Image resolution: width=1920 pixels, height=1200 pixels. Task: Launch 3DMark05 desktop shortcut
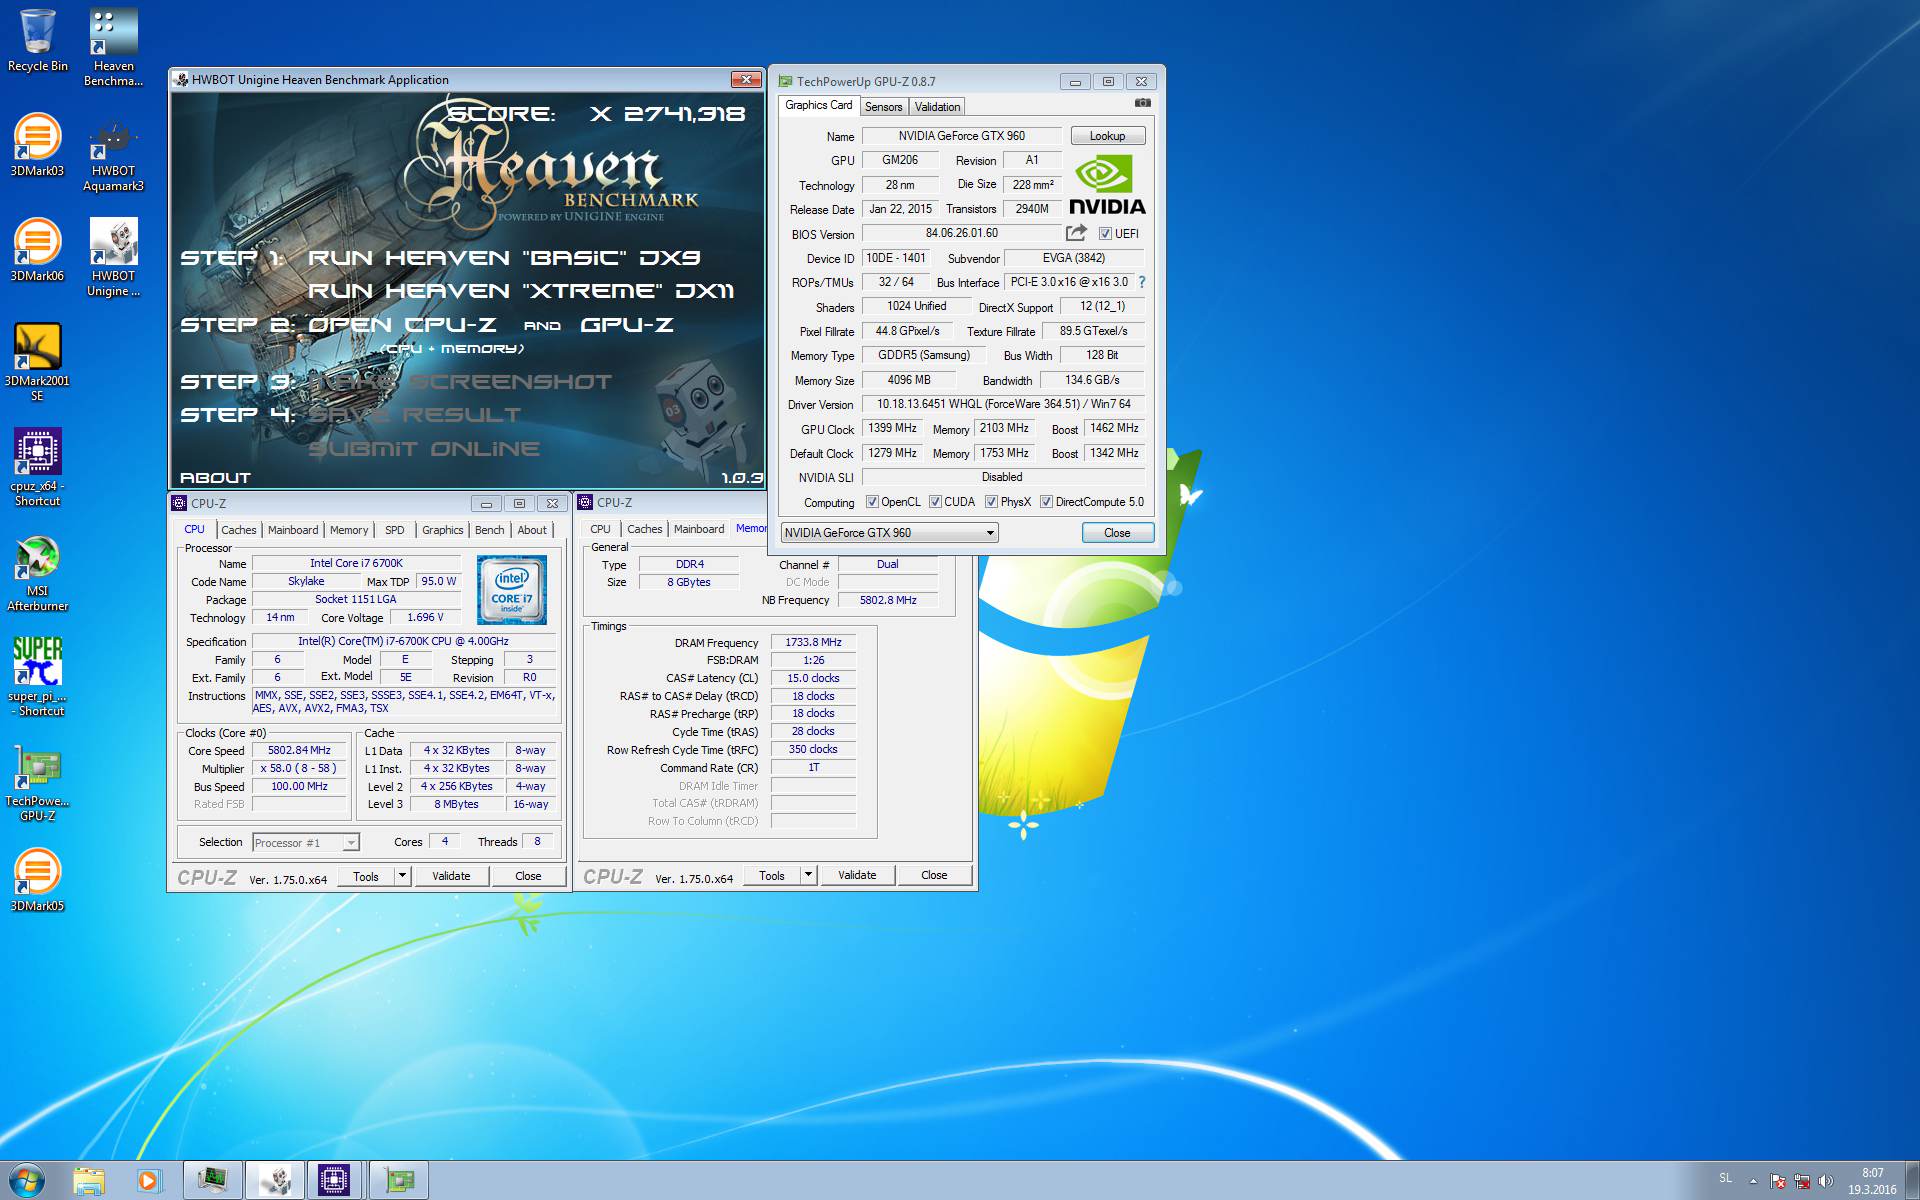tap(37, 880)
